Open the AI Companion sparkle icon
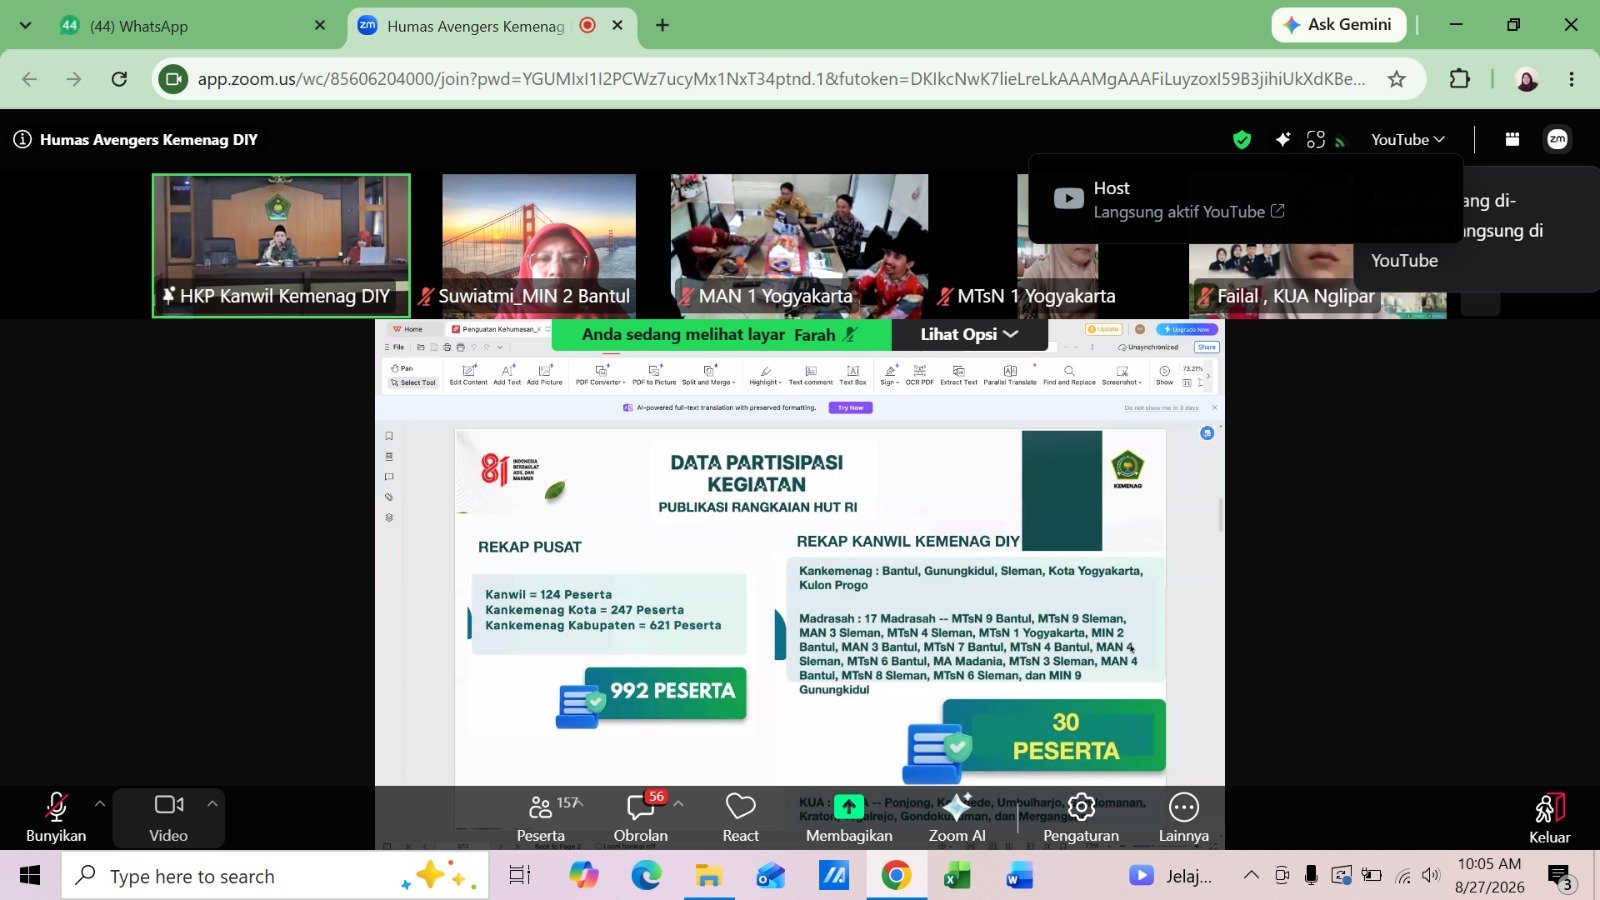Viewport: 1600px width, 900px height. click(1283, 140)
